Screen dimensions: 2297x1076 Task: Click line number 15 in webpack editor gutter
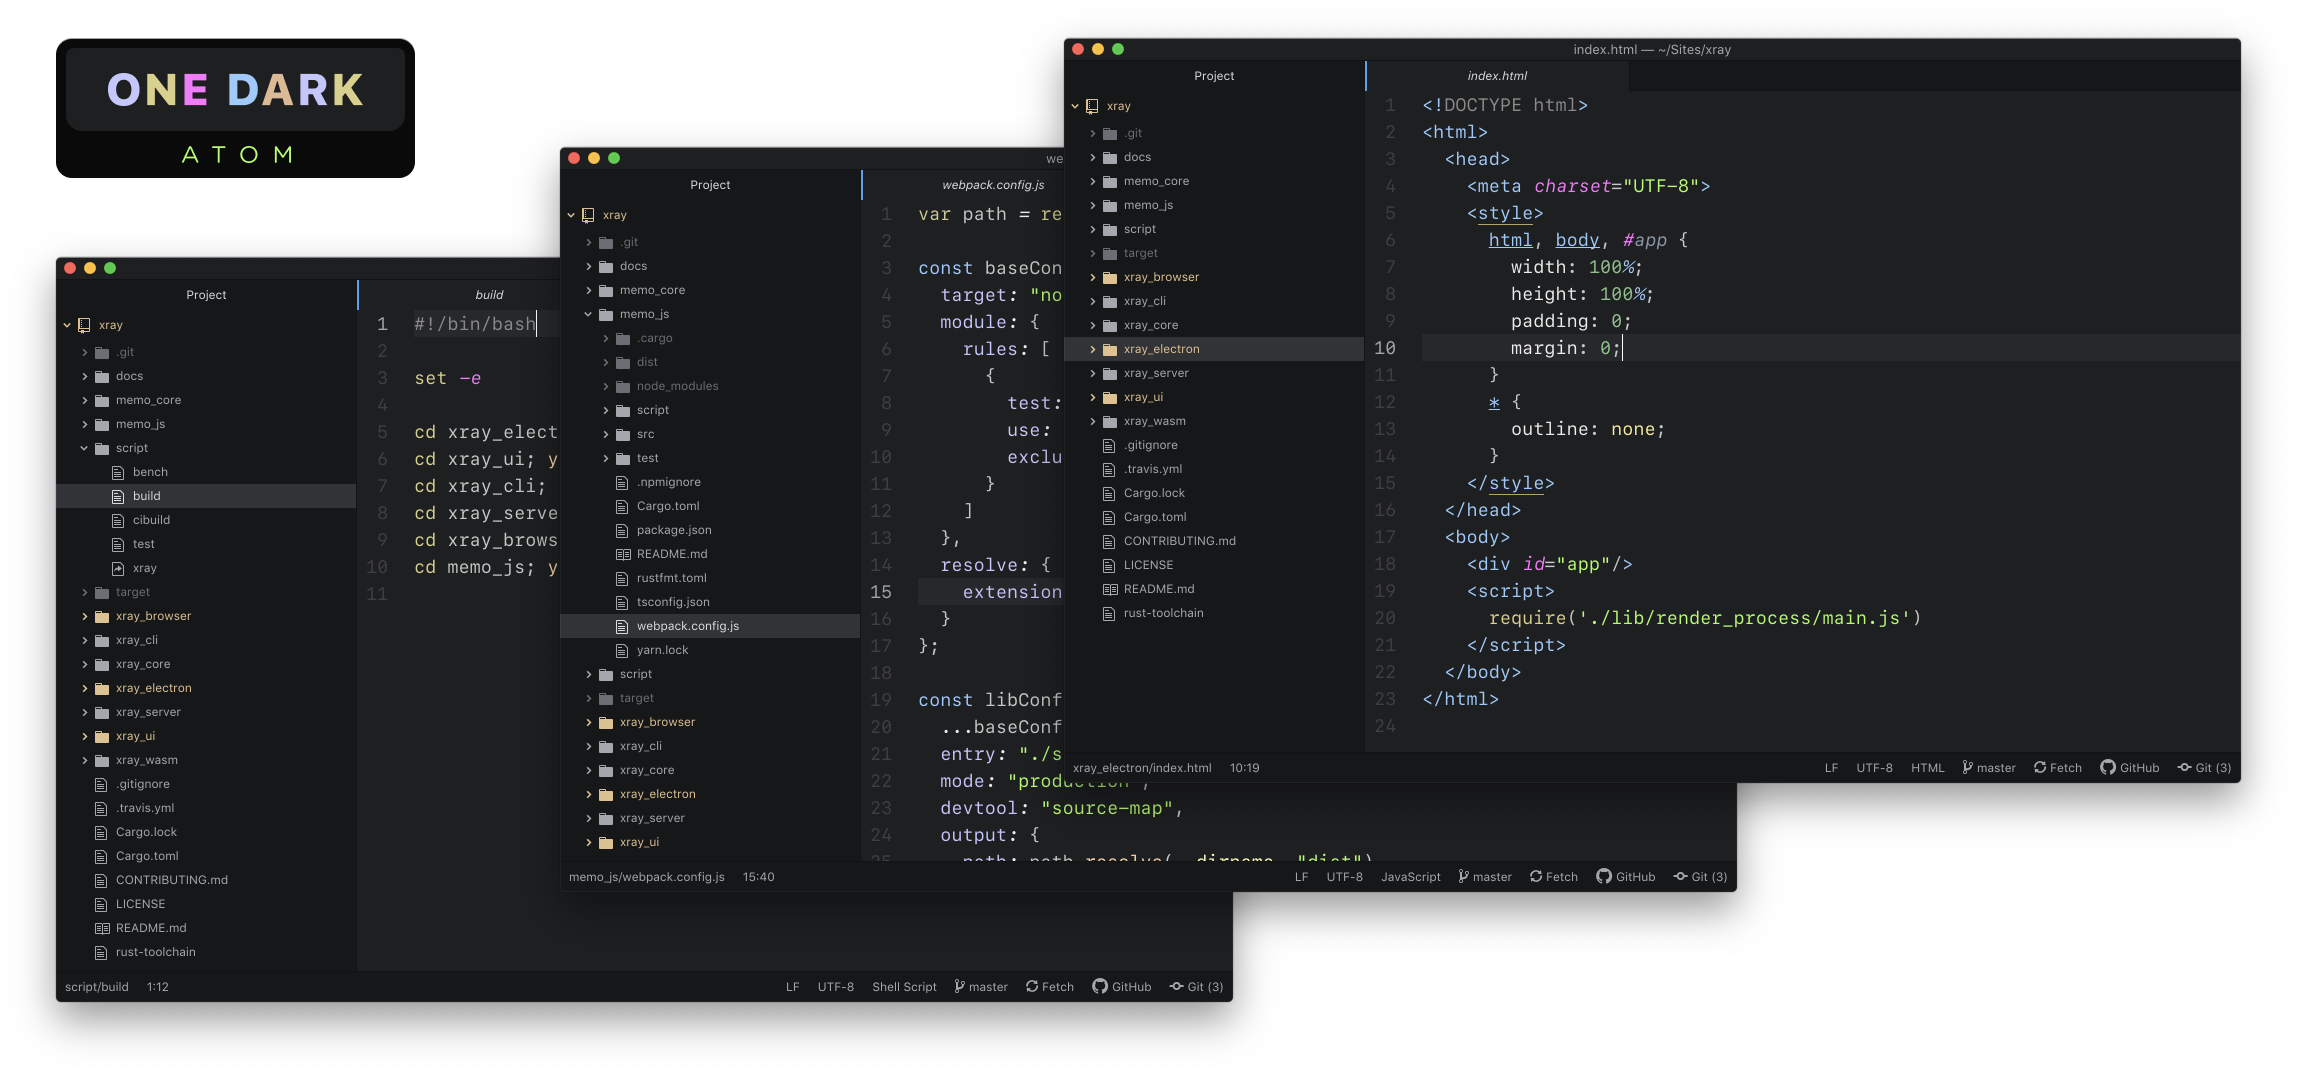pyautogui.click(x=880, y=592)
